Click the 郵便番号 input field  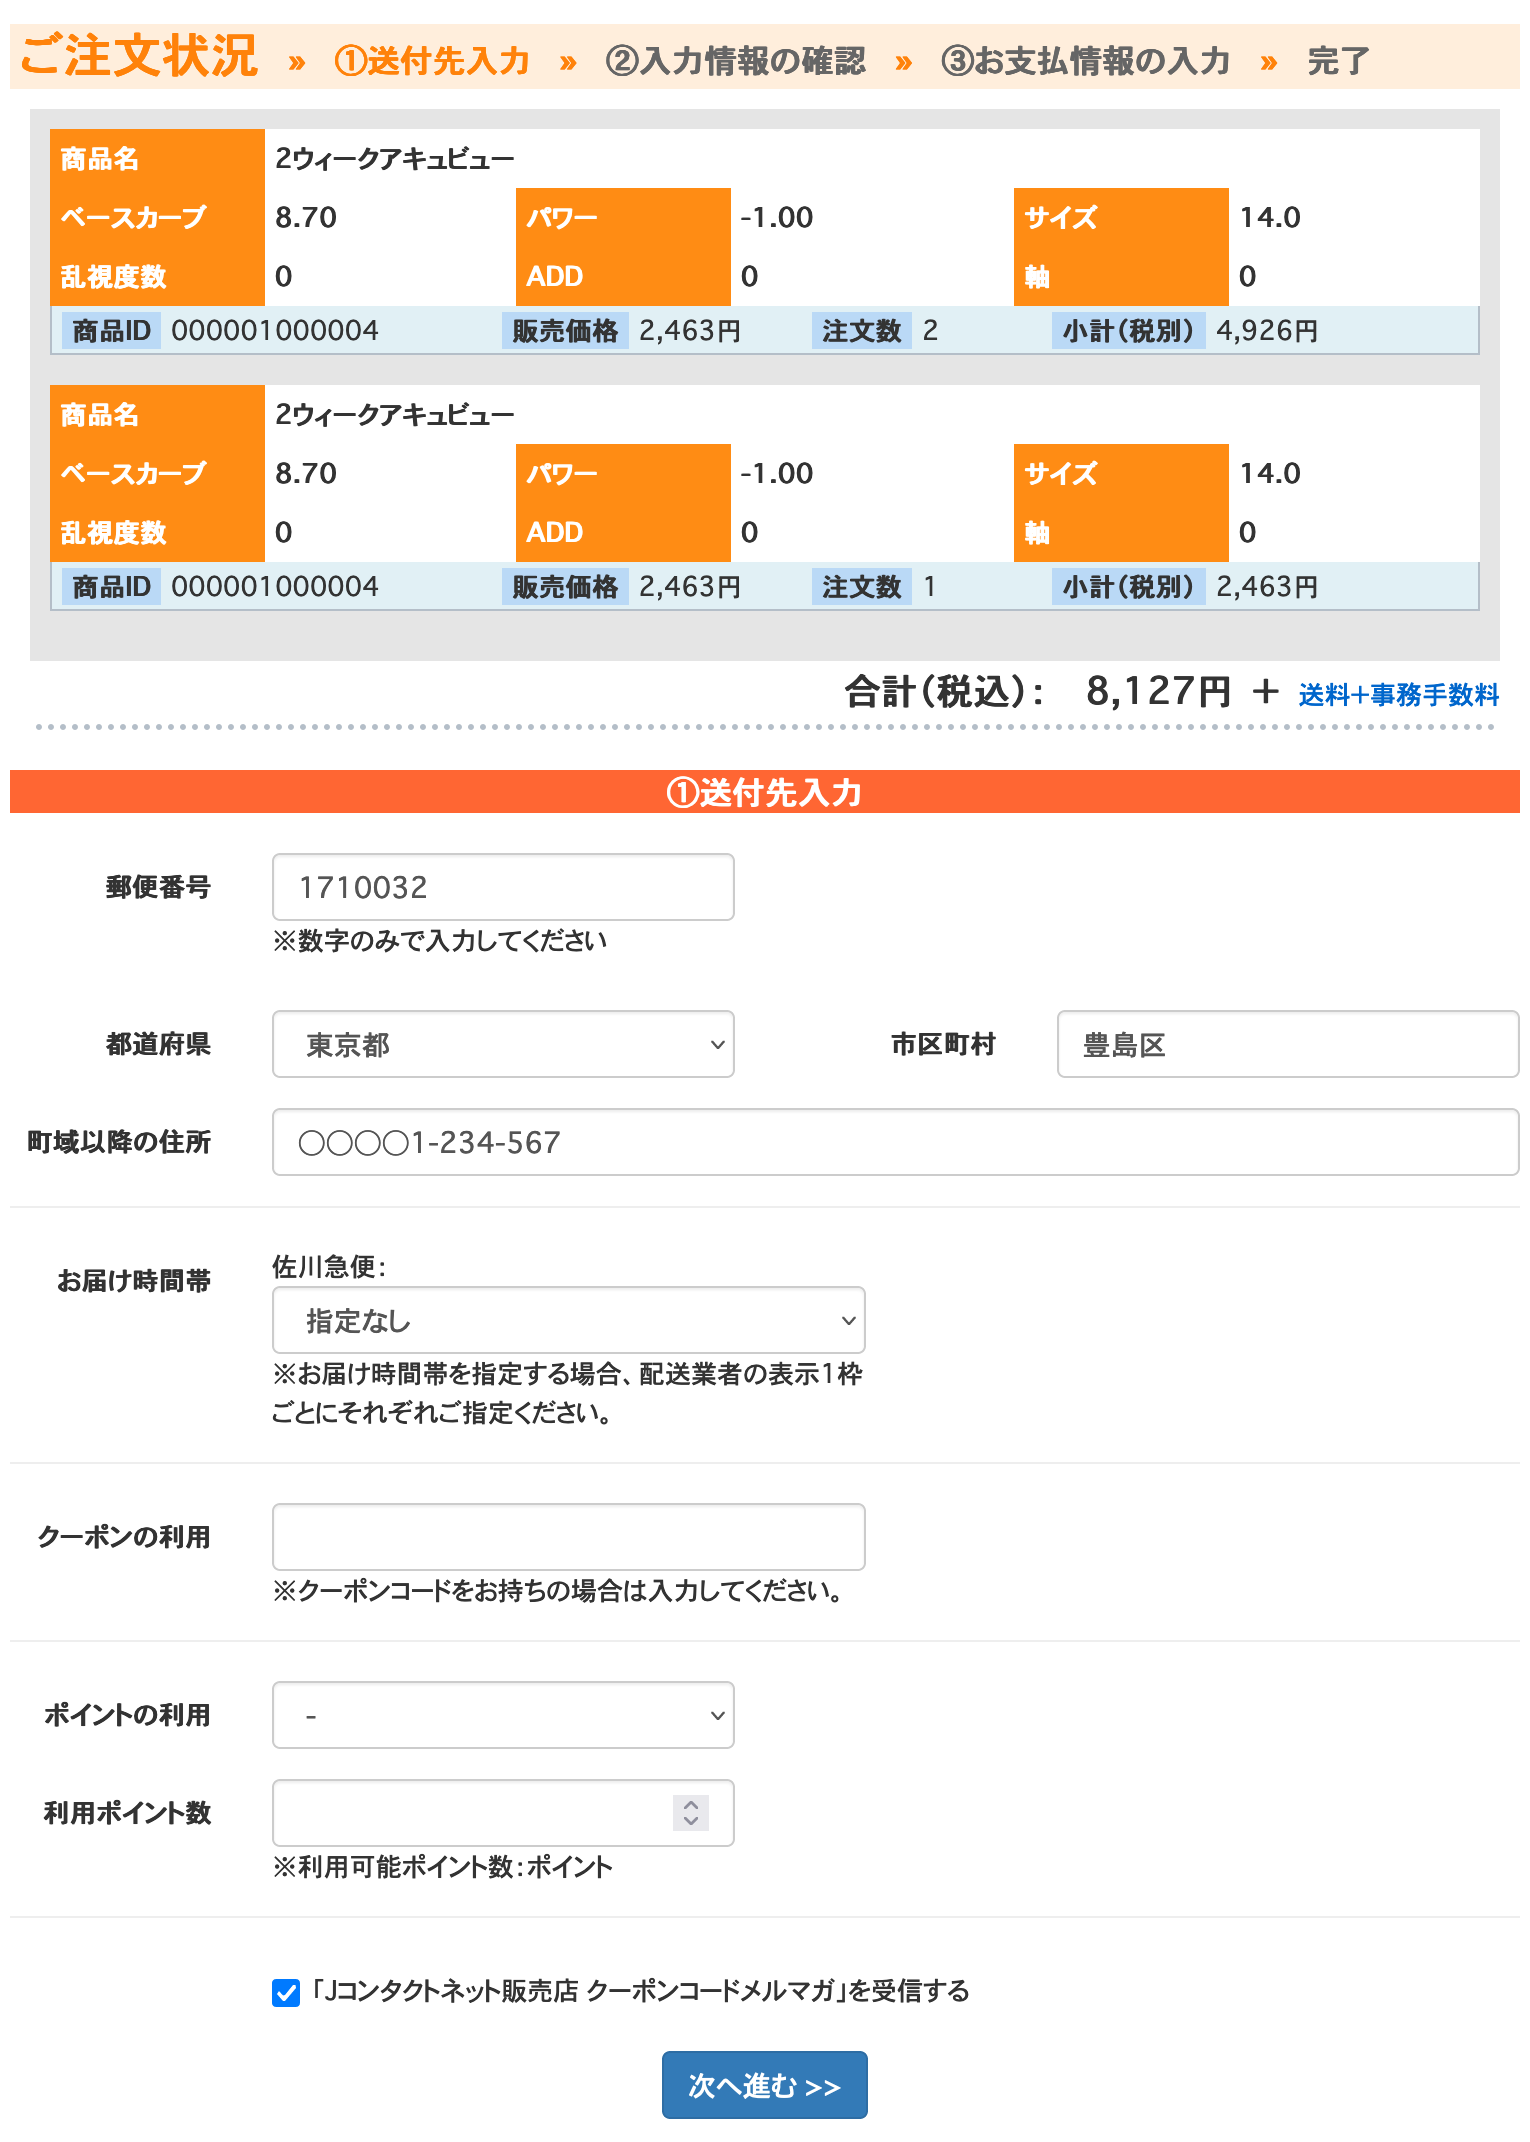pos(503,887)
